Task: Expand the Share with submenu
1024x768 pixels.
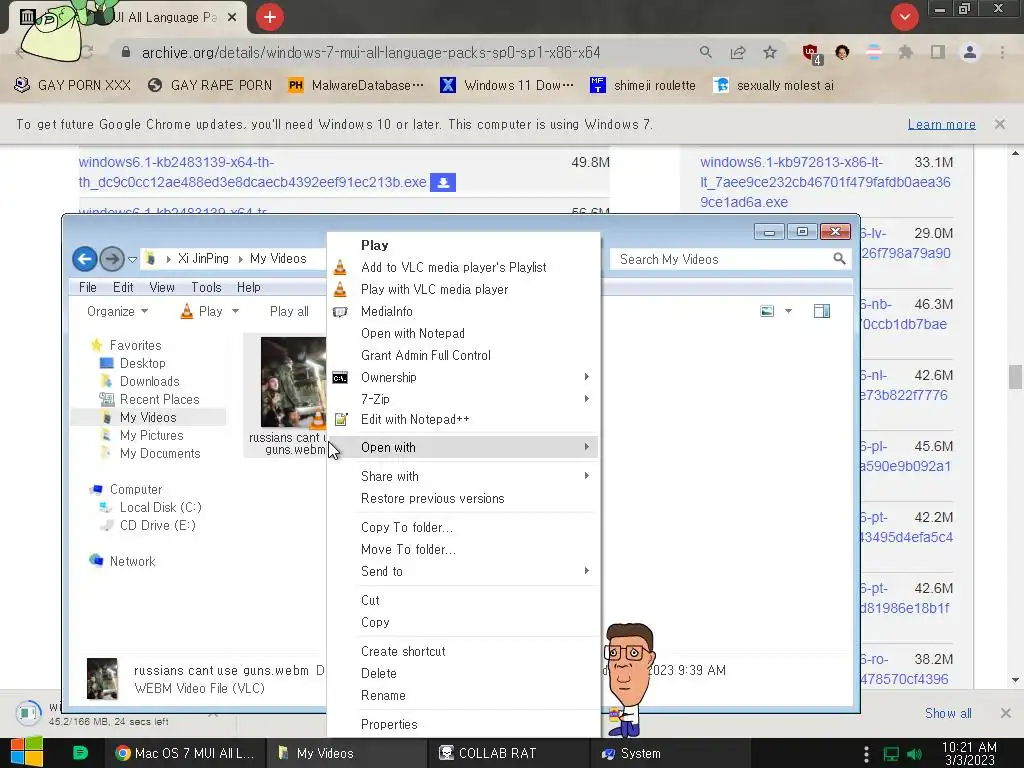Action: click(463, 477)
